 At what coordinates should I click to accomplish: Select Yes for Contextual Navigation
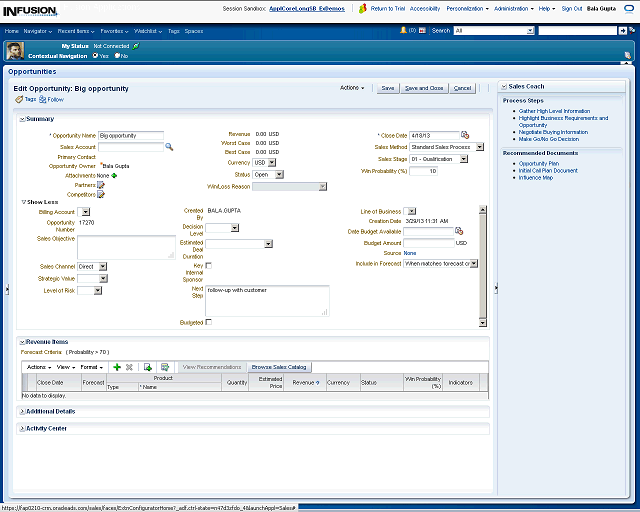click(94, 55)
